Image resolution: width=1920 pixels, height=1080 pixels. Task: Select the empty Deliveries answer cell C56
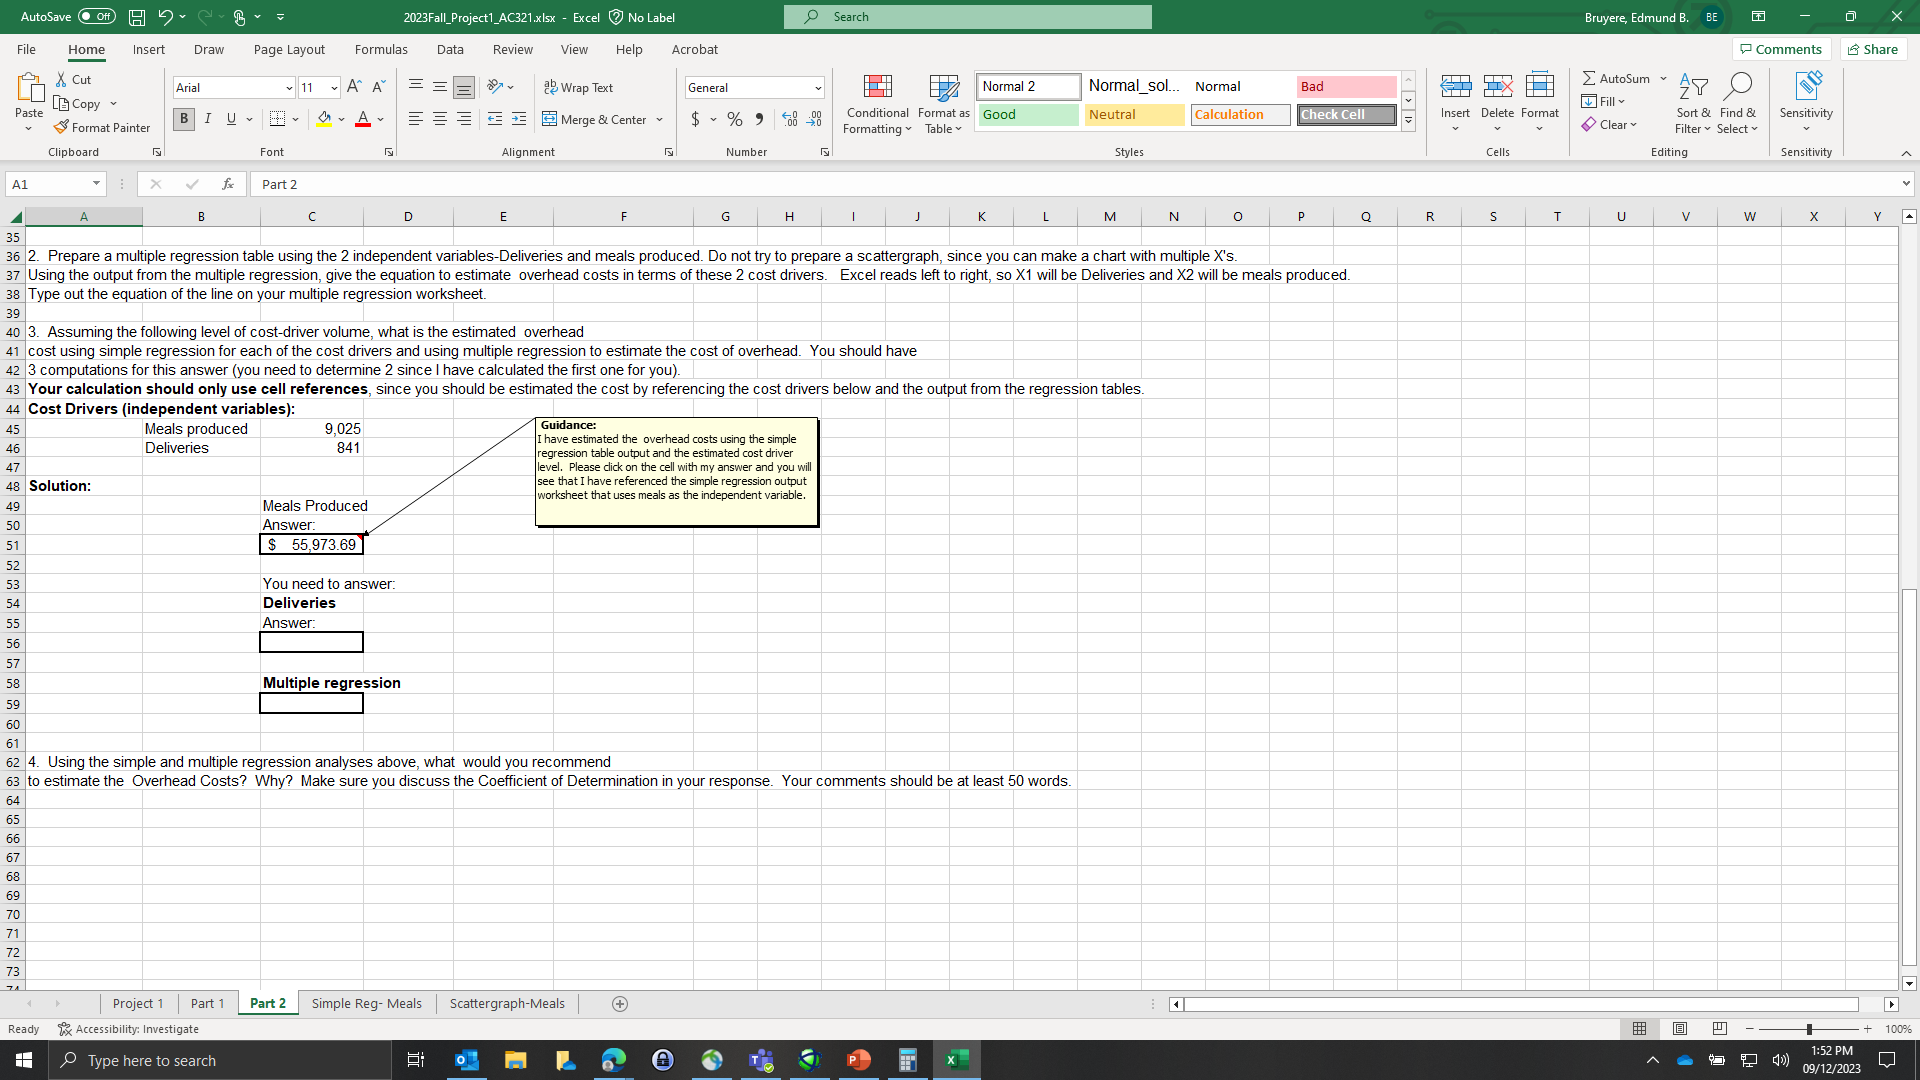[311, 642]
